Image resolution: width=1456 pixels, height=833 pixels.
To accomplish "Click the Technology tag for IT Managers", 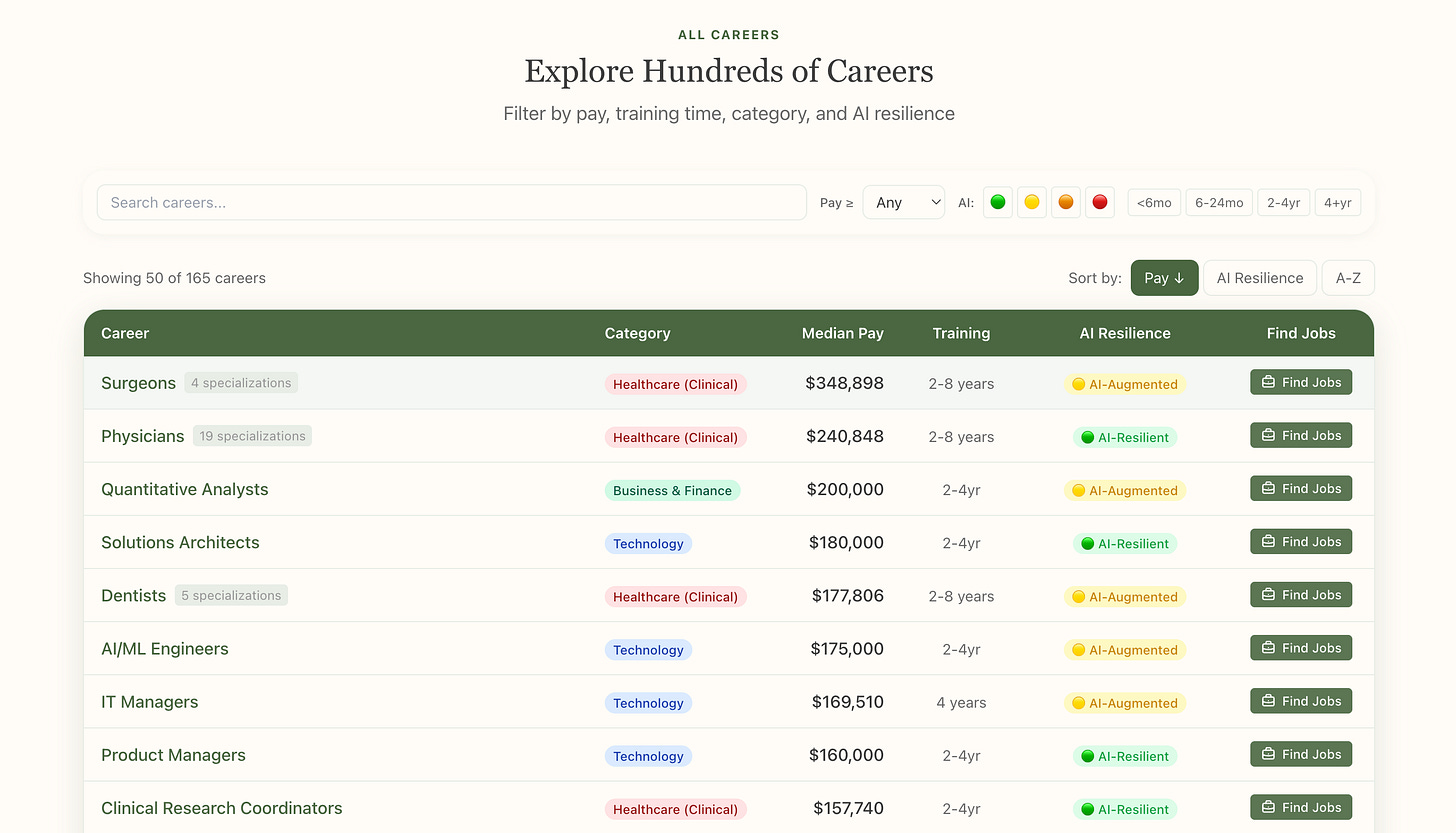I will [x=648, y=703].
